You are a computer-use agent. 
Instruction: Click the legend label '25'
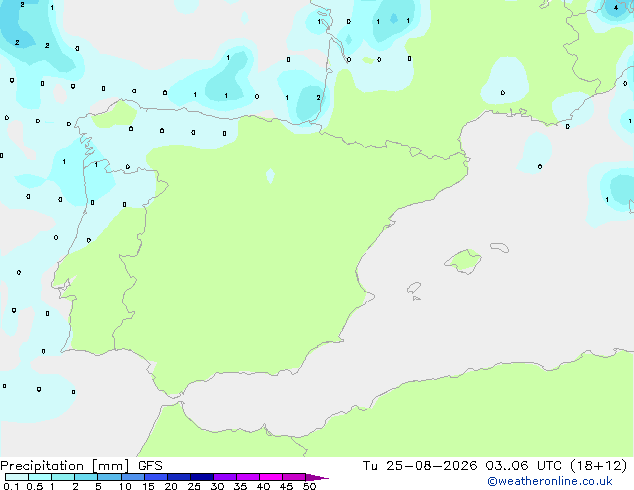194,486
